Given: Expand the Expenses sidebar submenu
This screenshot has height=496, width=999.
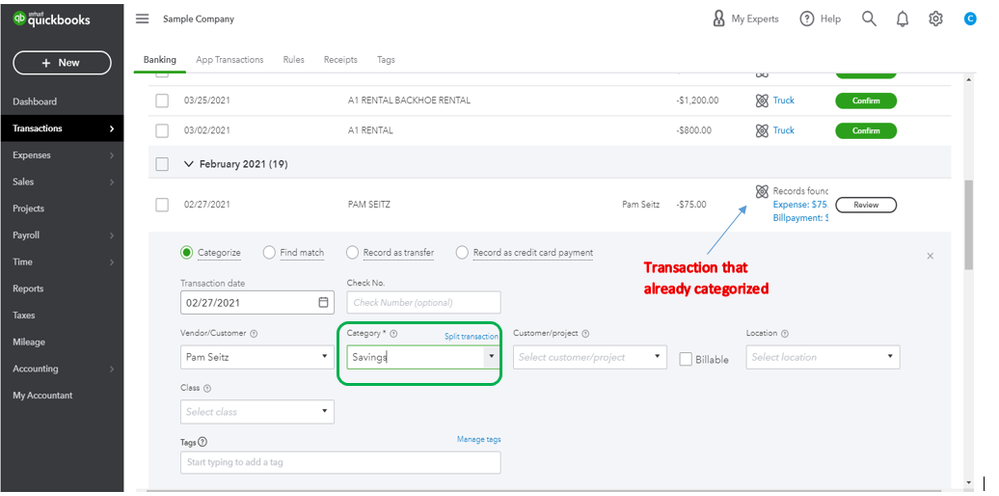Looking at the screenshot, I should point(111,155).
